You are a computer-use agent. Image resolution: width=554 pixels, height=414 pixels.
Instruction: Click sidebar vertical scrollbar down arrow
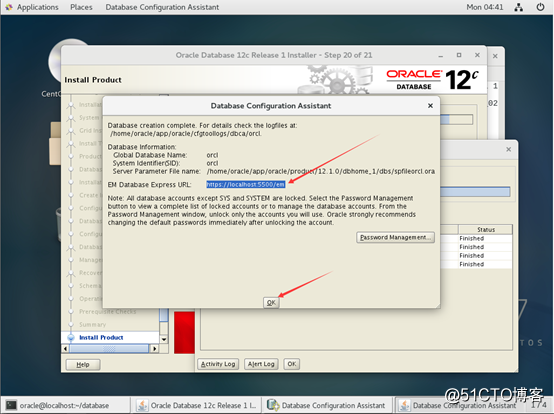(x=164, y=339)
